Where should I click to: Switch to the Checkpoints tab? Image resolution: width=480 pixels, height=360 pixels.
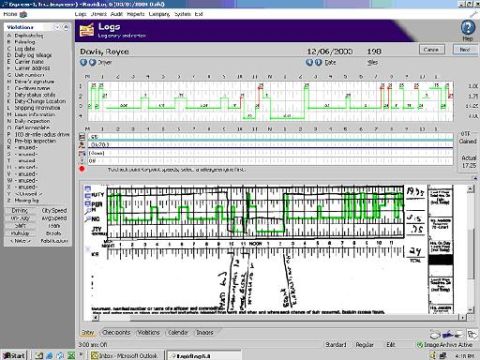(x=116, y=333)
